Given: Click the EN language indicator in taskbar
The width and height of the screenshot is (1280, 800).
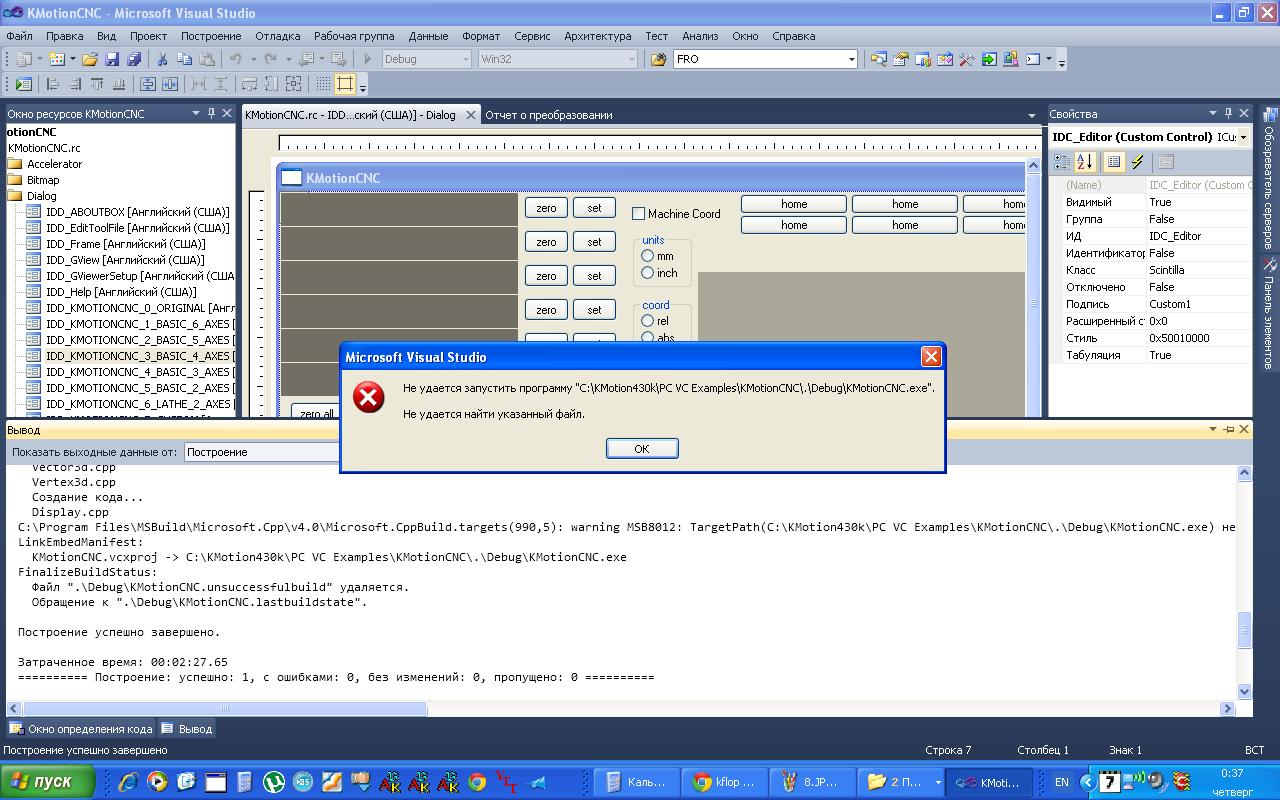Looking at the screenshot, I should tap(1062, 782).
